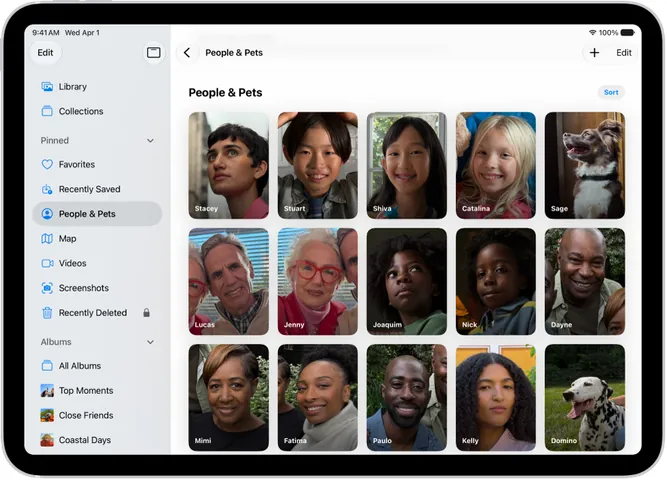667x480 pixels.
Task: Open Paulo's photo card
Action: 407,398
